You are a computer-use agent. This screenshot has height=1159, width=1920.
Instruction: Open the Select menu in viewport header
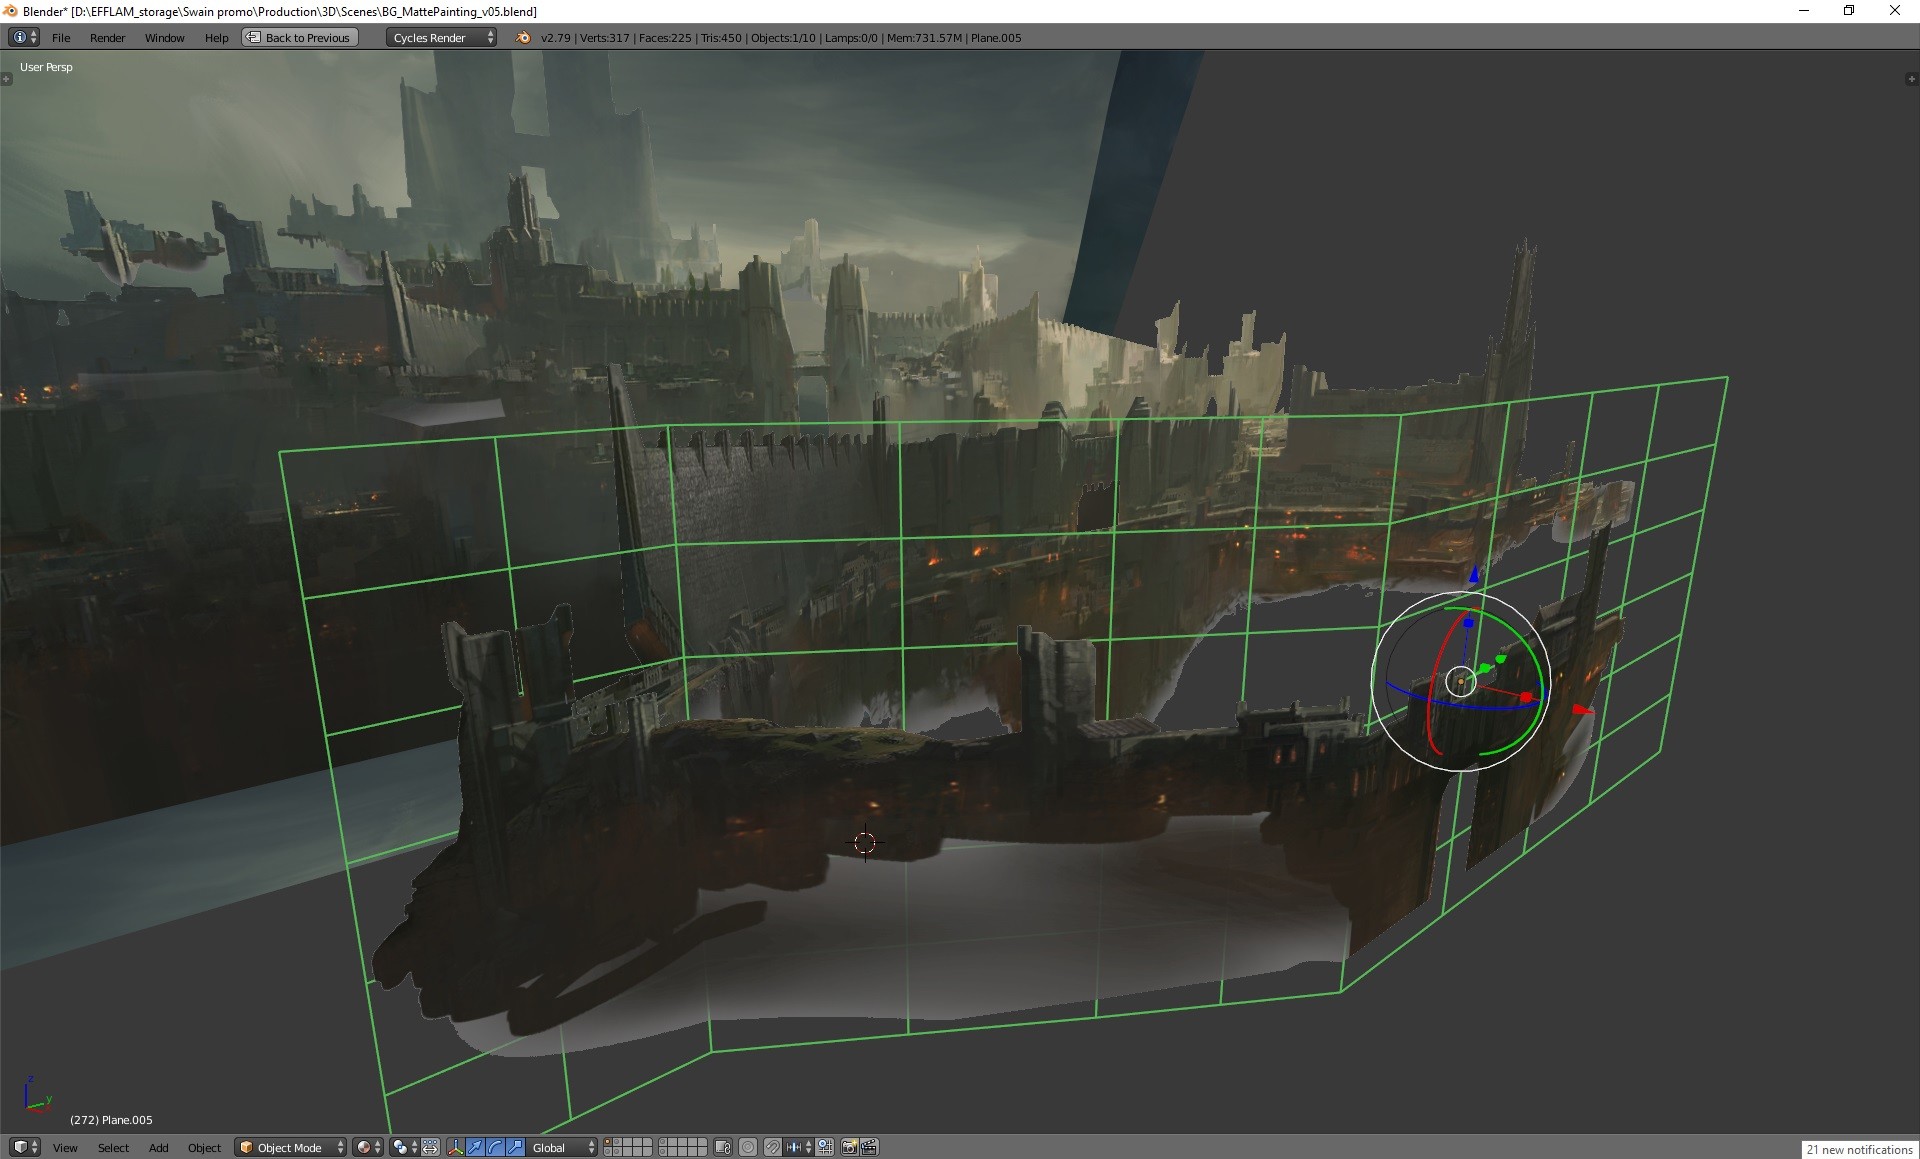click(113, 1148)
